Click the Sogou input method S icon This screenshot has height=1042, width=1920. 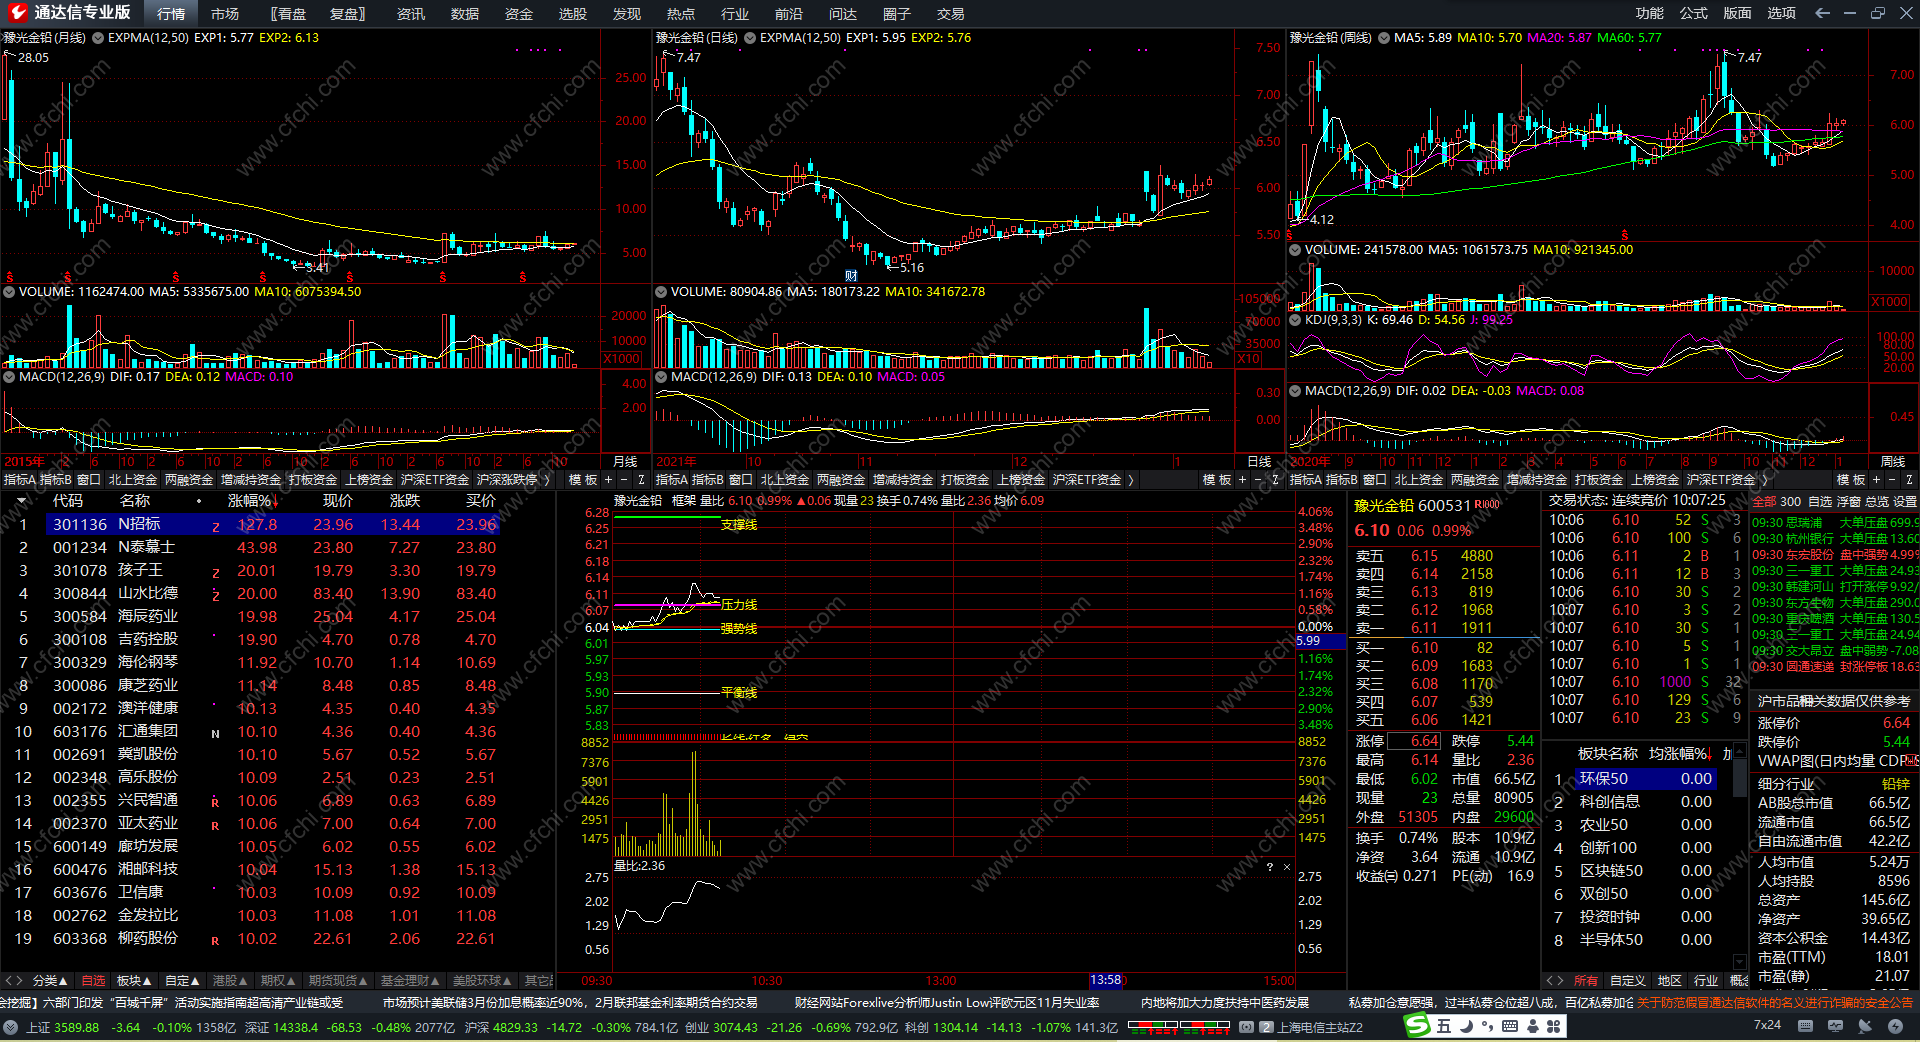pos(1418,1026)
